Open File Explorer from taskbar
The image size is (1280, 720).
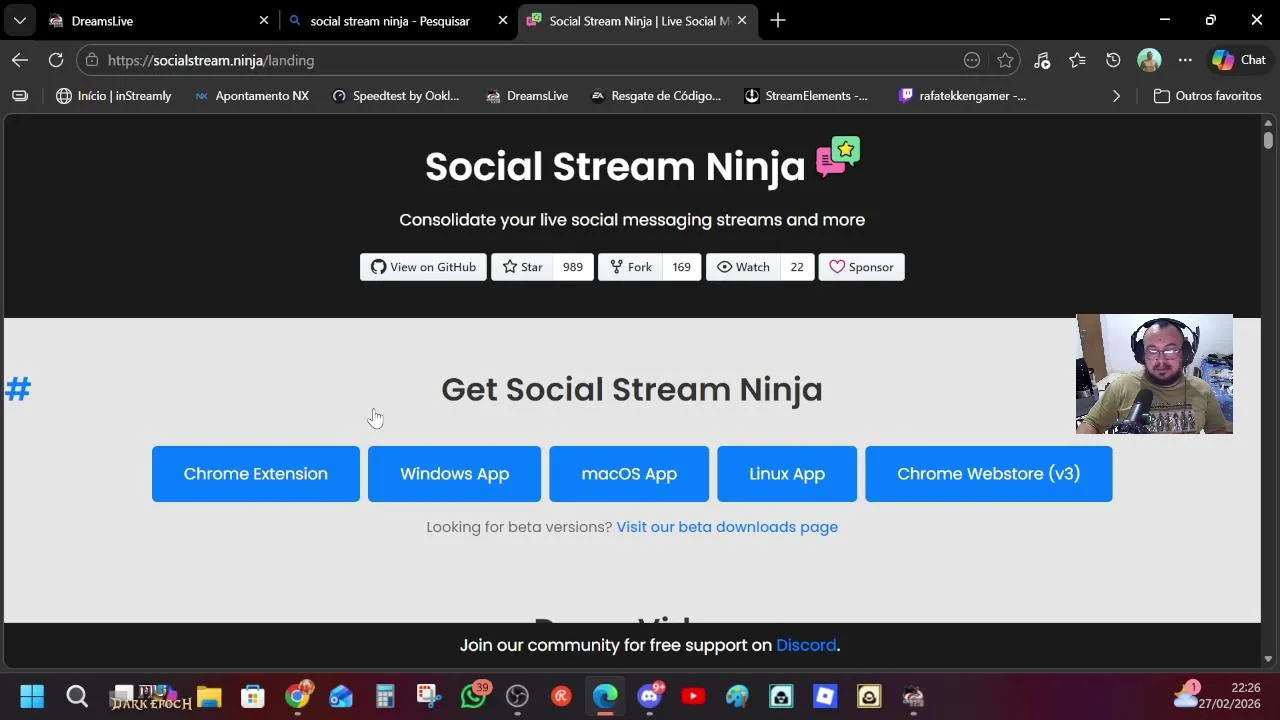(x=208, y=696)
